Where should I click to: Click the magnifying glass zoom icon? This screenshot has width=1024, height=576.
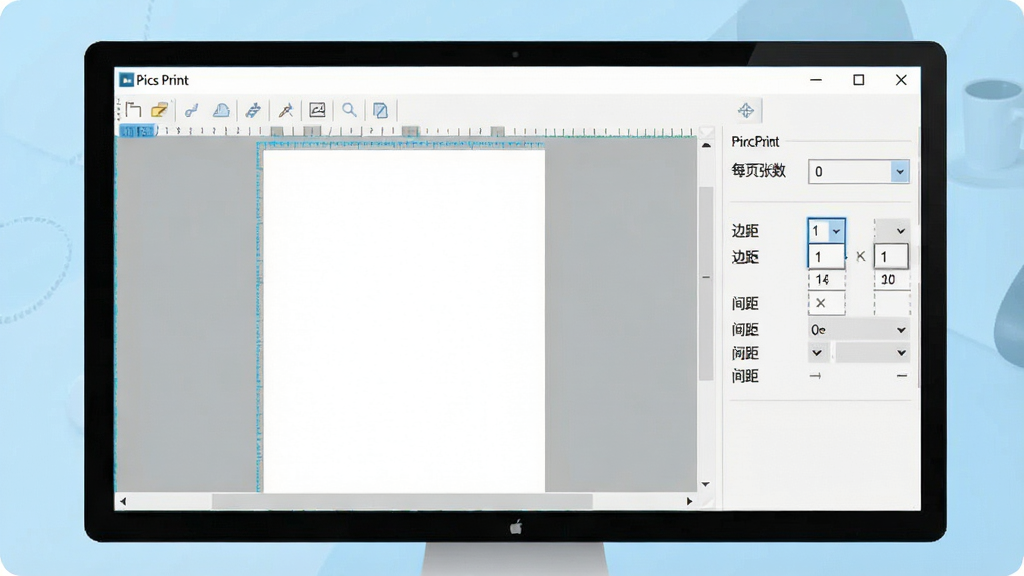click(x=349, y=110)
